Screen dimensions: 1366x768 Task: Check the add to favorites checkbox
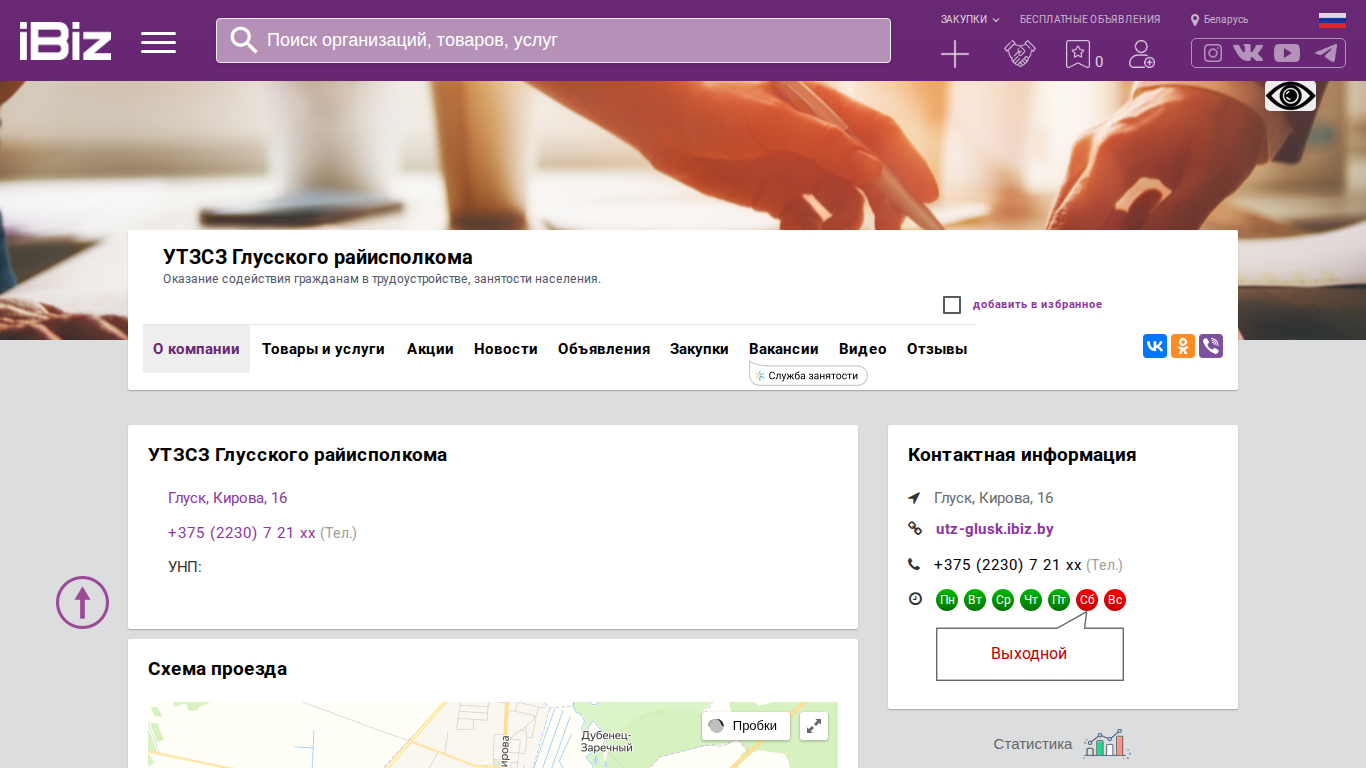pyautogui.click(x=952, y=305)
